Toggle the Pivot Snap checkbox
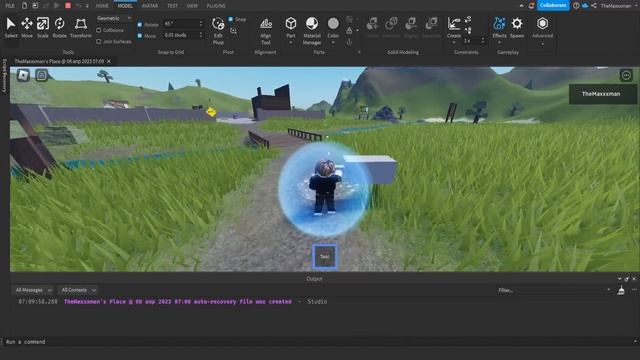Image resolution: width=640 pixels, height=360 pixels. [231, 19]
